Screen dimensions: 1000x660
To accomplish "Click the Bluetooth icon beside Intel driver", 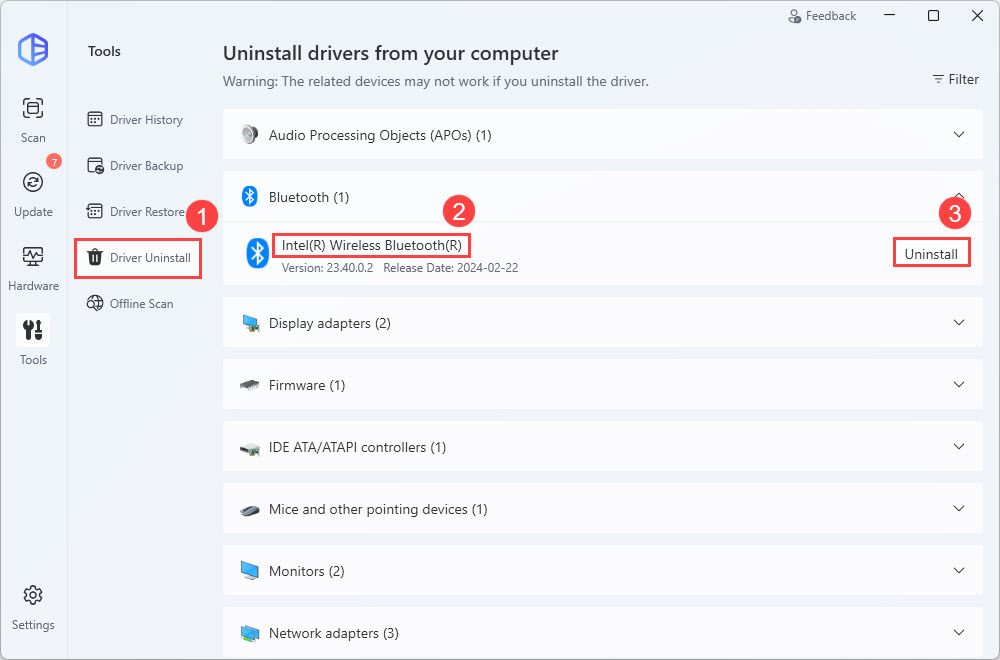I will [257, 253].
